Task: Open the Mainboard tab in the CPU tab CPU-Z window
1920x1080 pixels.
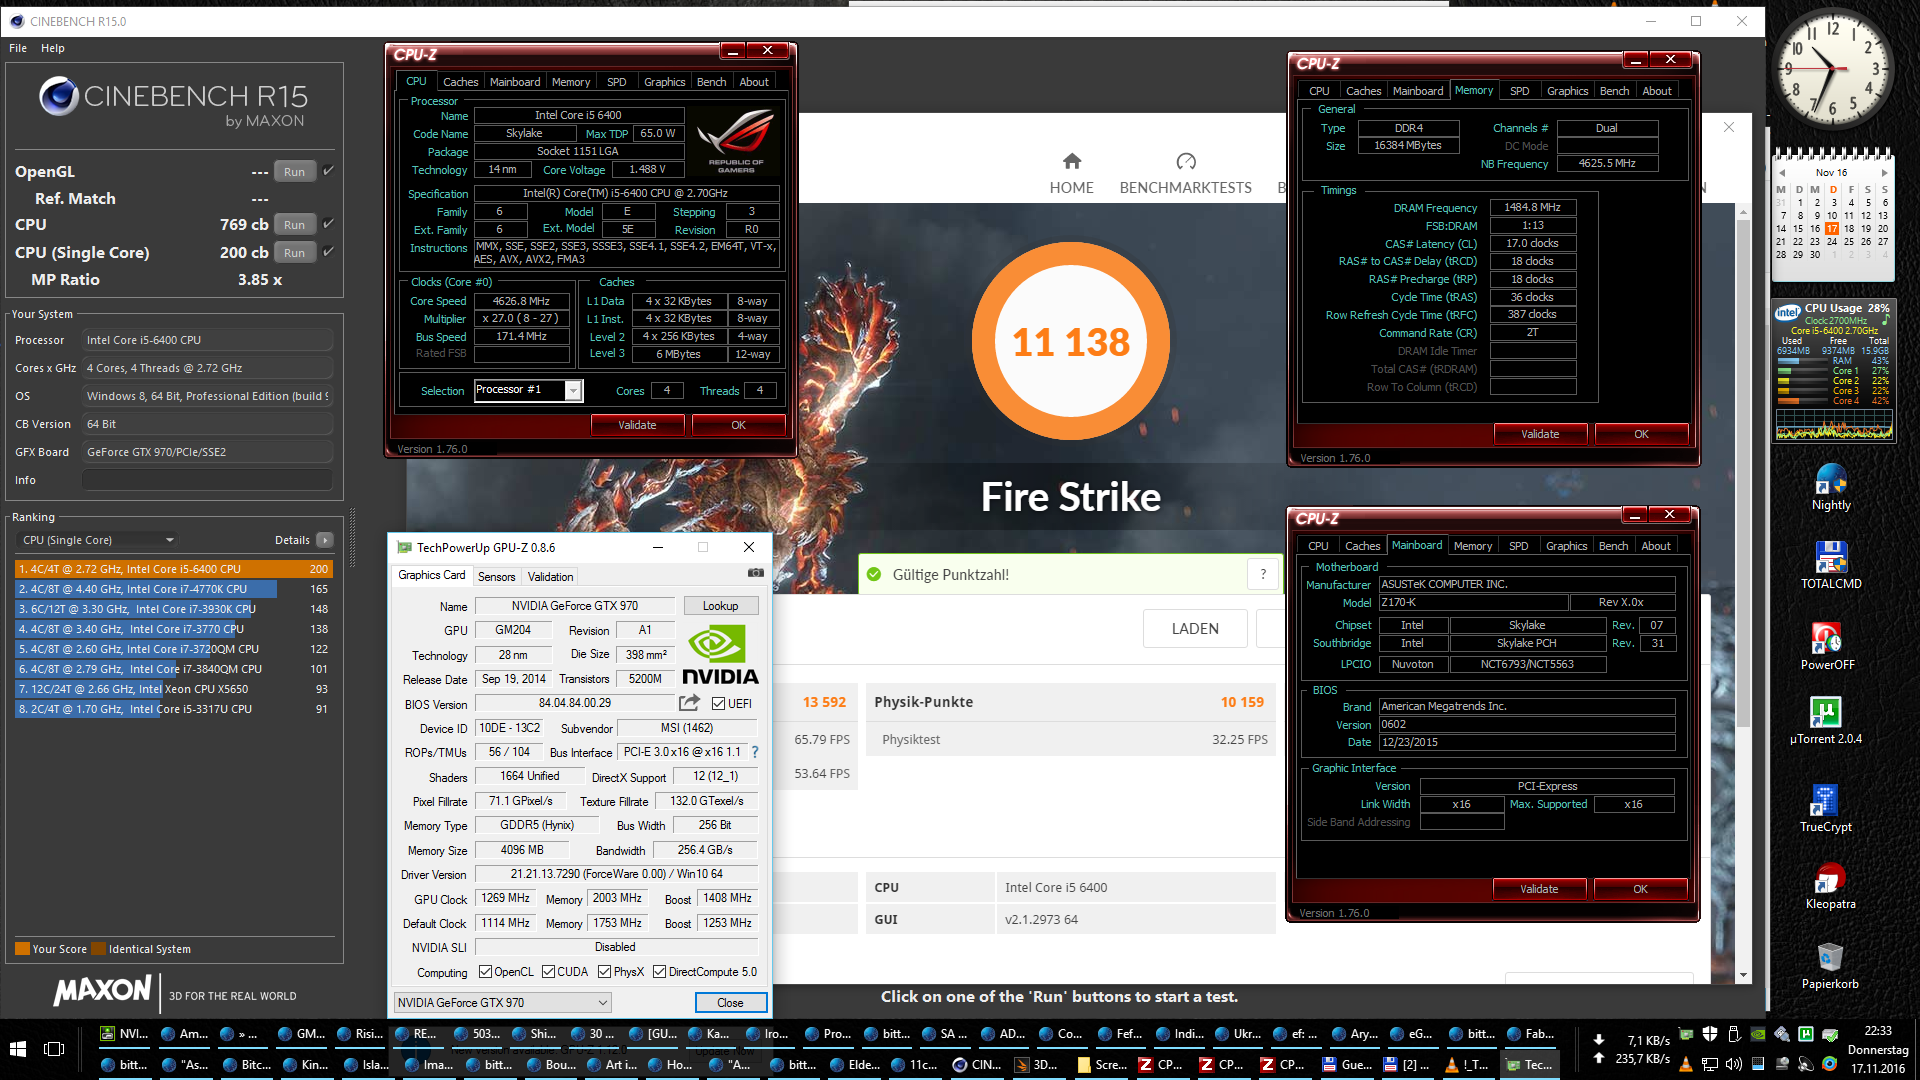Action: coord(515,82)
